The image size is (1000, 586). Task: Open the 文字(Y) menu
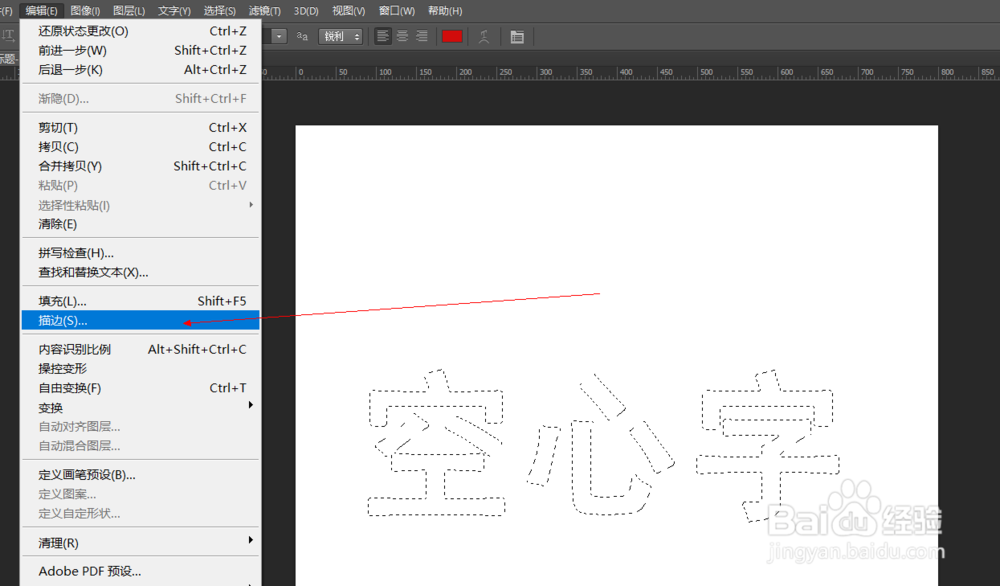(174, 11)
